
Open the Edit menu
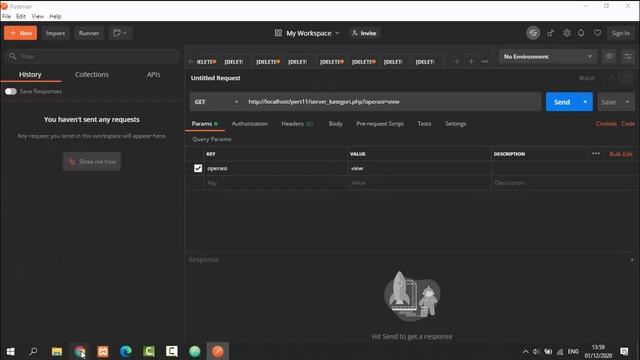21,16
